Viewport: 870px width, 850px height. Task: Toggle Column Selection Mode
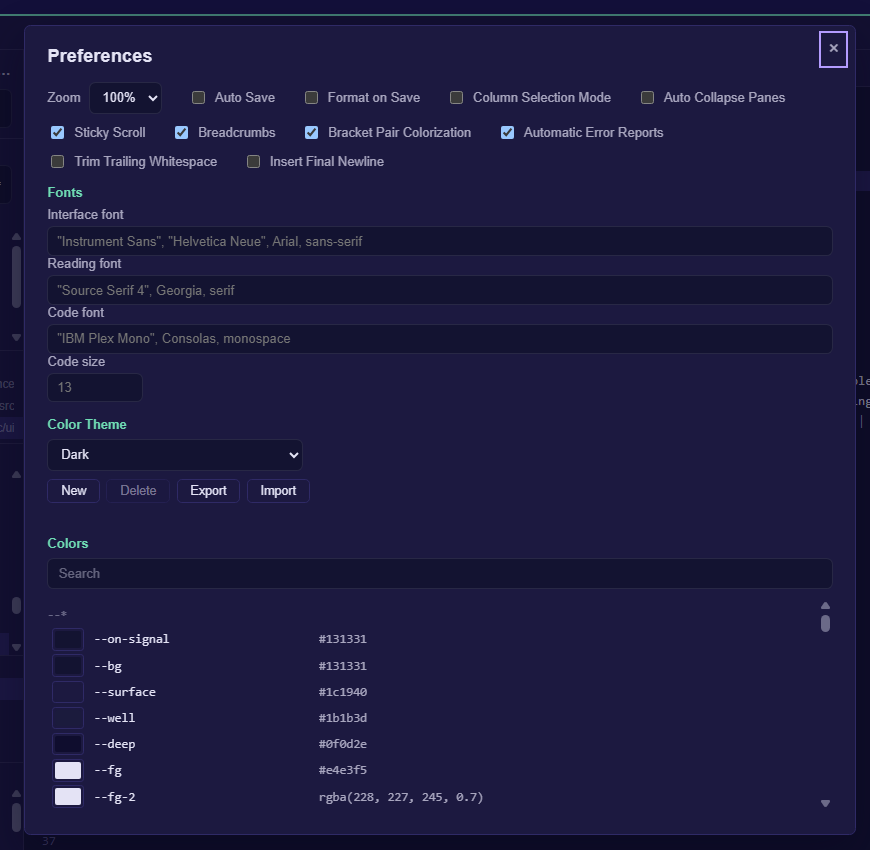[x=456, y=98]
